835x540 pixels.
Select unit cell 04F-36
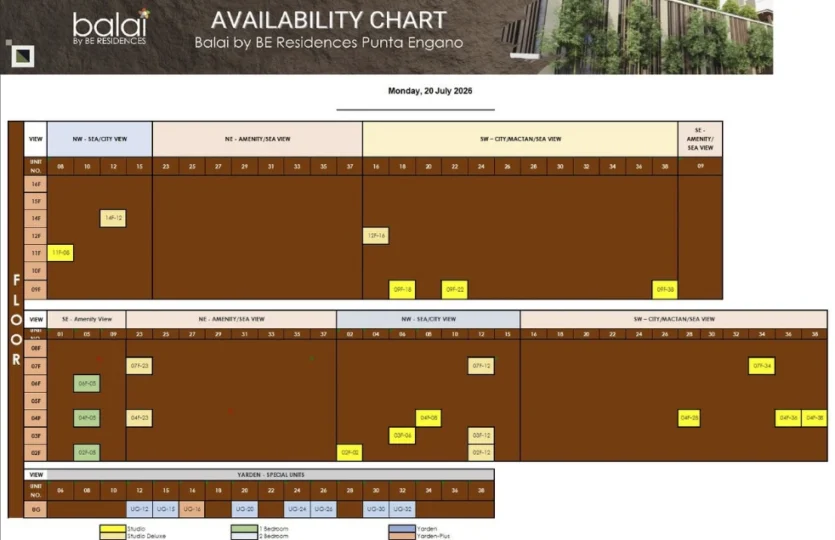point(788,418)
